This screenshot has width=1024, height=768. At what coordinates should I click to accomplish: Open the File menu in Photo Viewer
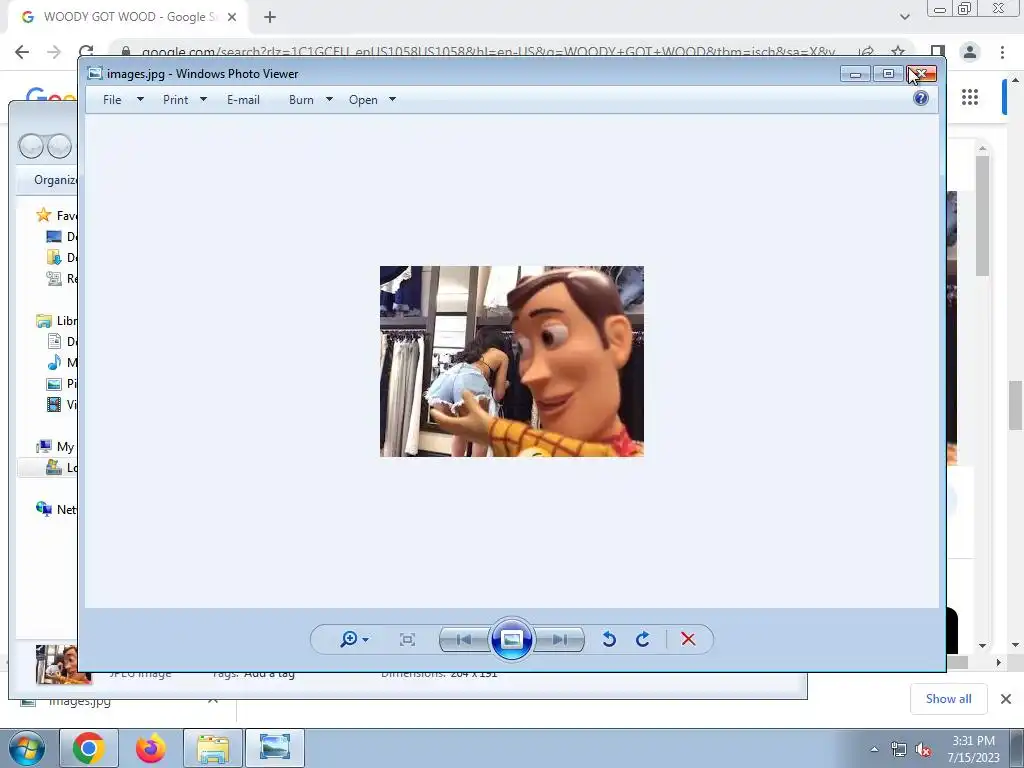coord(112,100)
